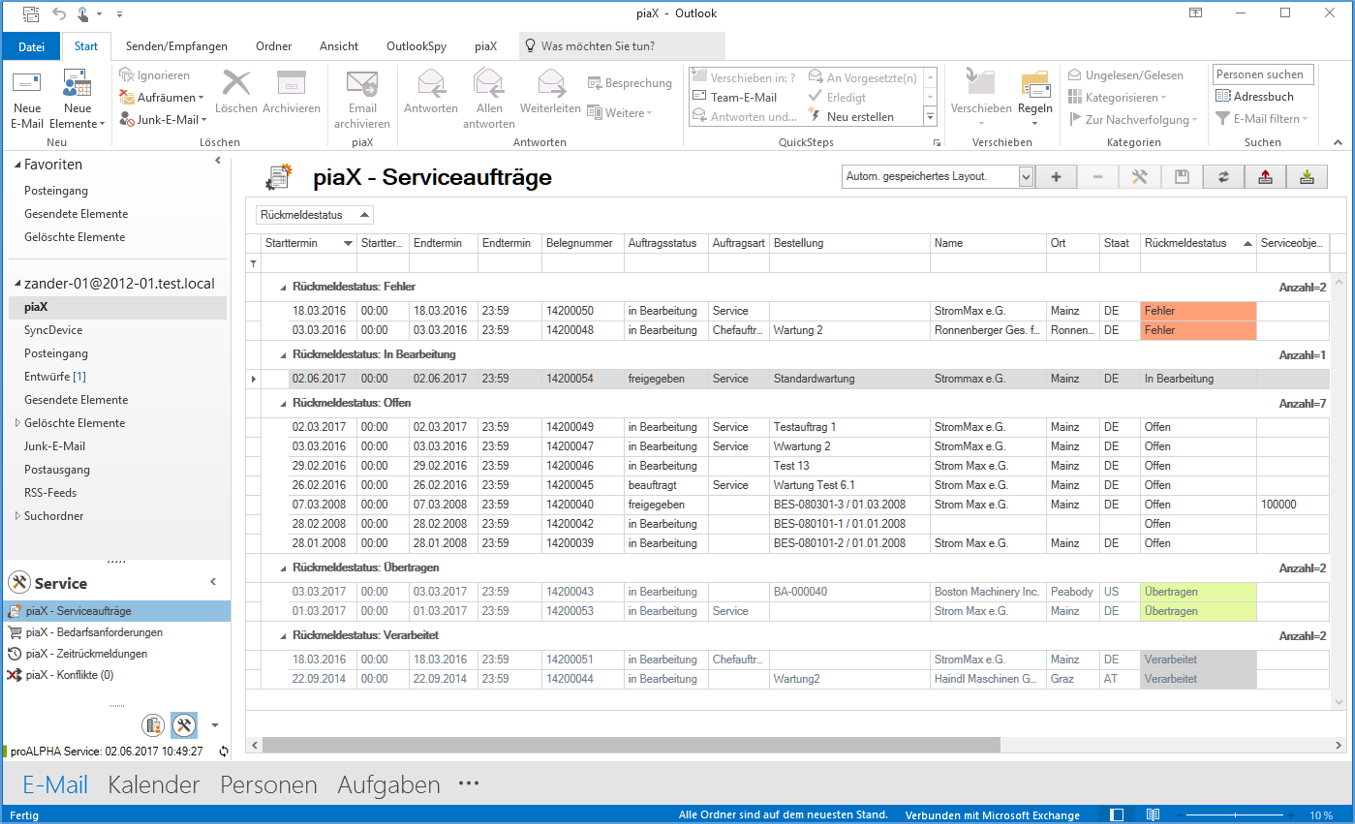This screenshot has width=1355, height=824.
Task: Click the sync icon beside the proALPHA Service status
Action: [223, 751]
